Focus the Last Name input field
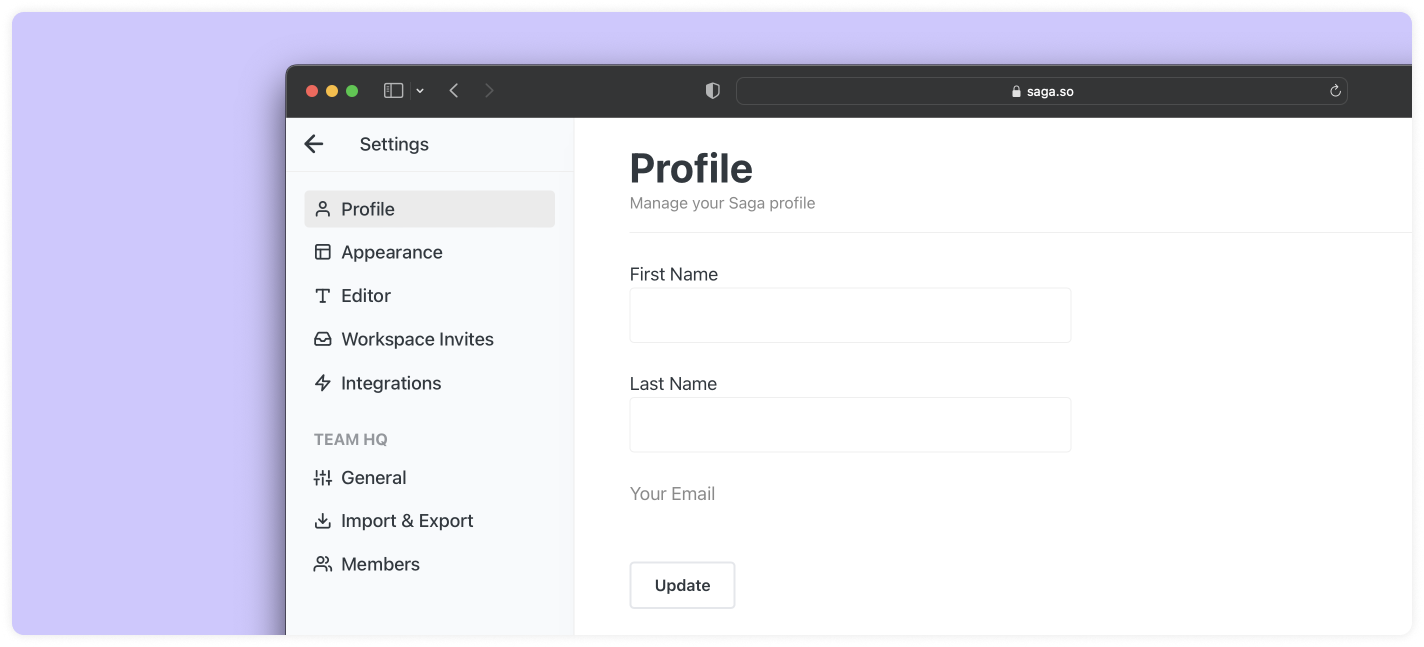Screen dimensions: 1424x647 (849, 425)
